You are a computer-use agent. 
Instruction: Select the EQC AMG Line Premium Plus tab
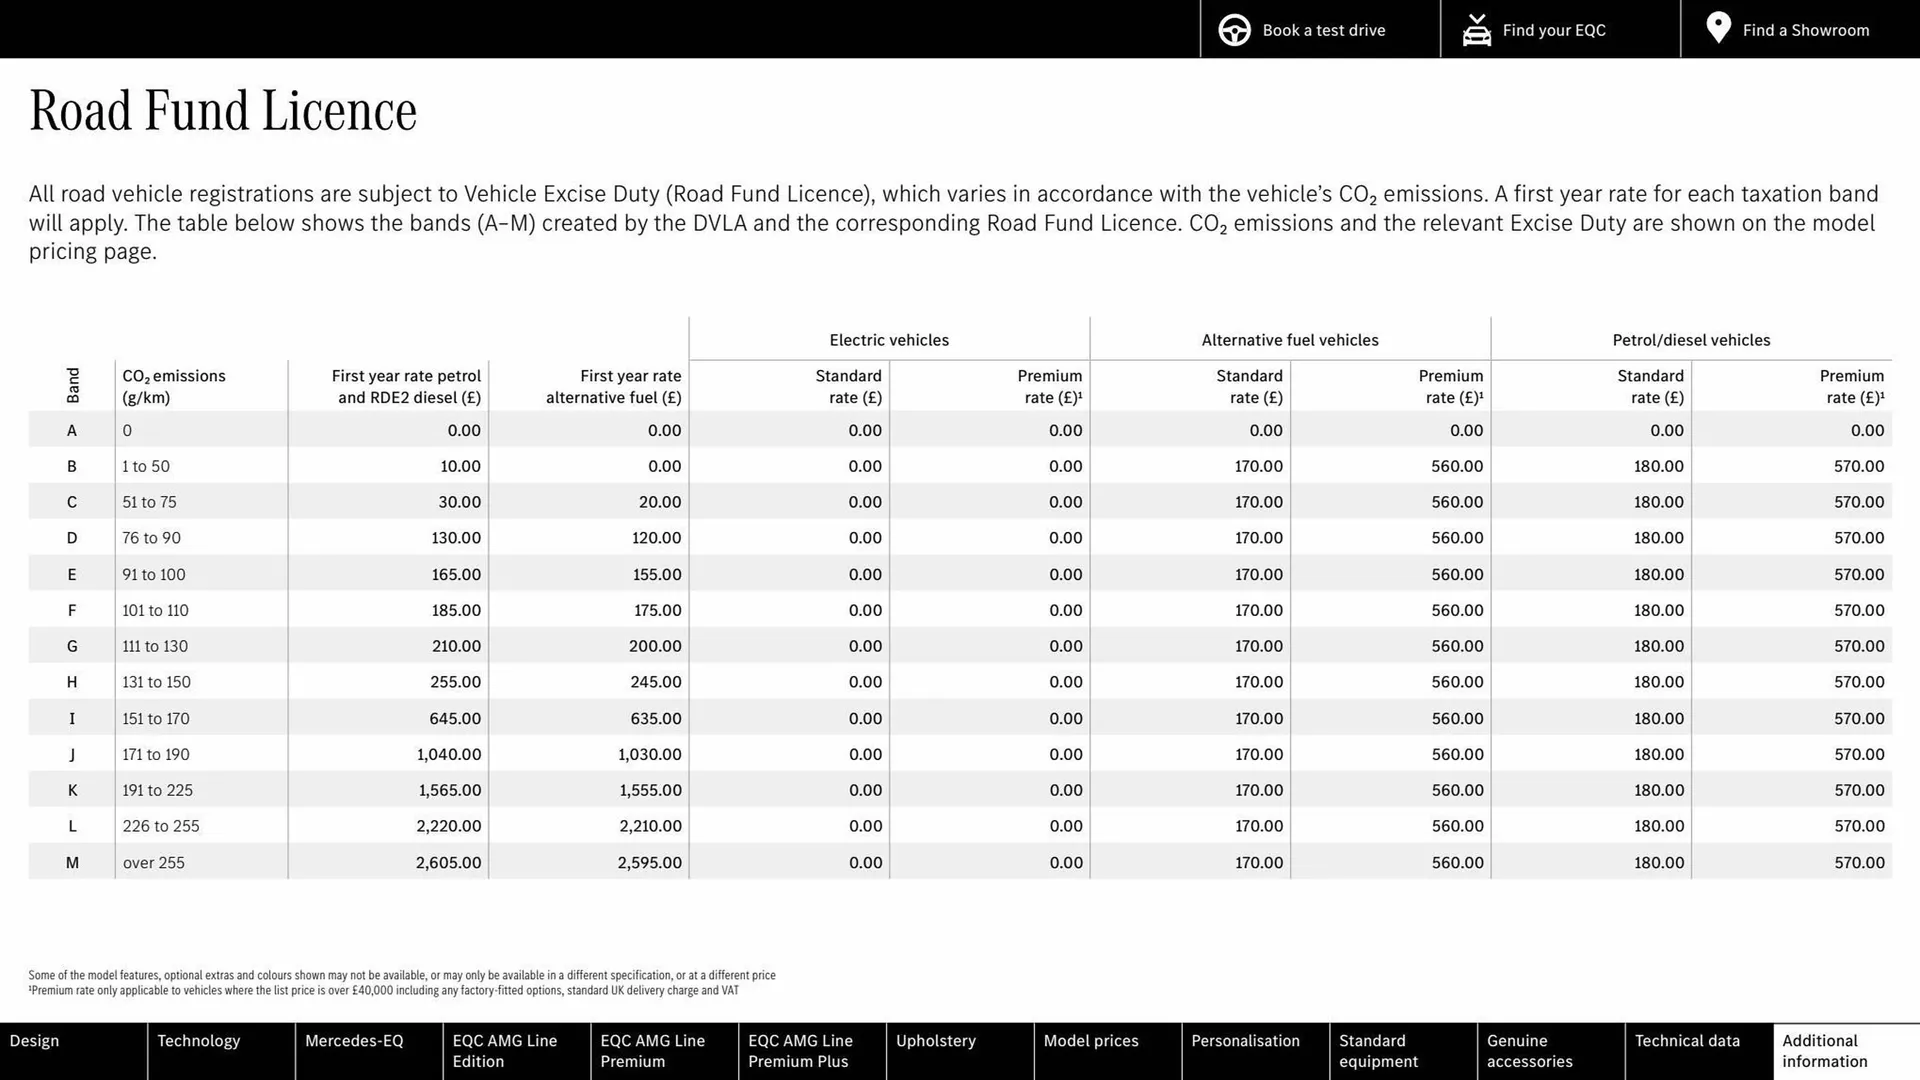pyautogui.click(x=810, y=1051)
